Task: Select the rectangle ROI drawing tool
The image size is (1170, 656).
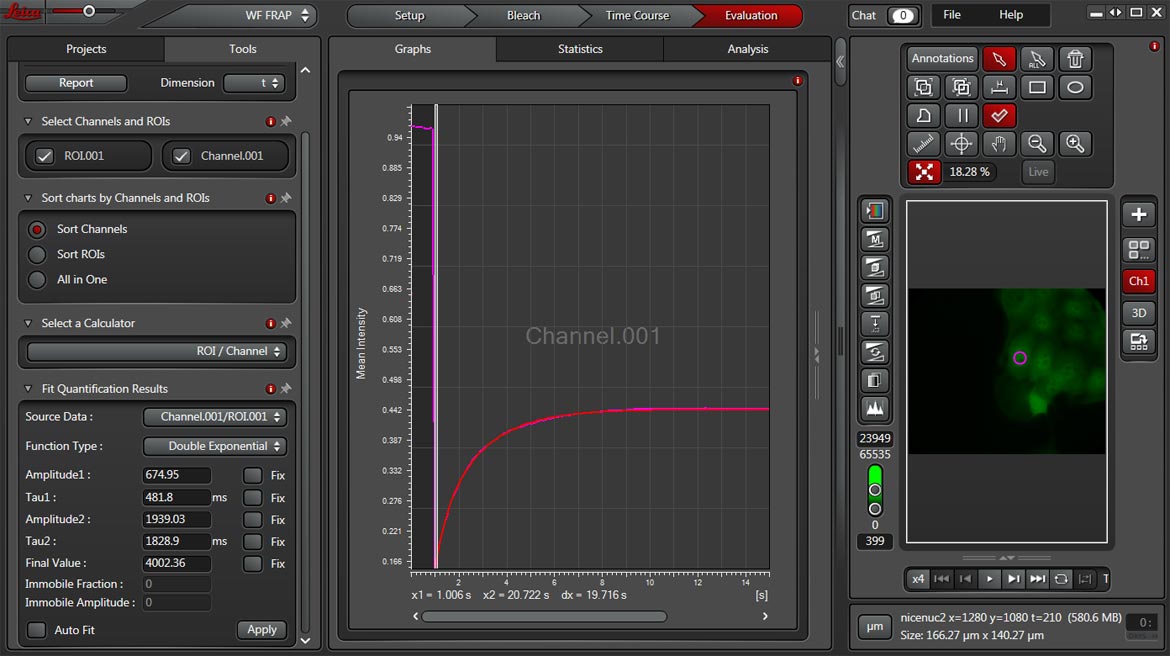Action: [1037, 87]
